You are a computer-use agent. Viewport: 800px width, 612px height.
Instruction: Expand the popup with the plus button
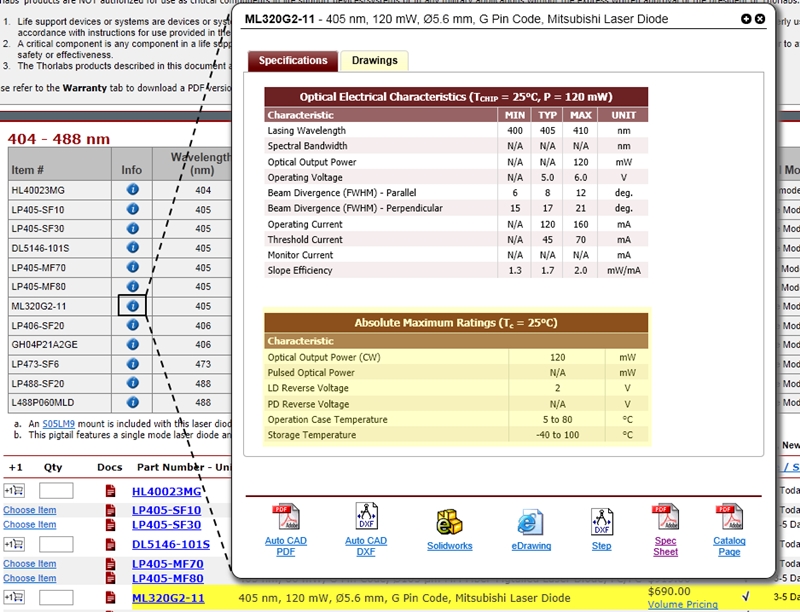746,19
